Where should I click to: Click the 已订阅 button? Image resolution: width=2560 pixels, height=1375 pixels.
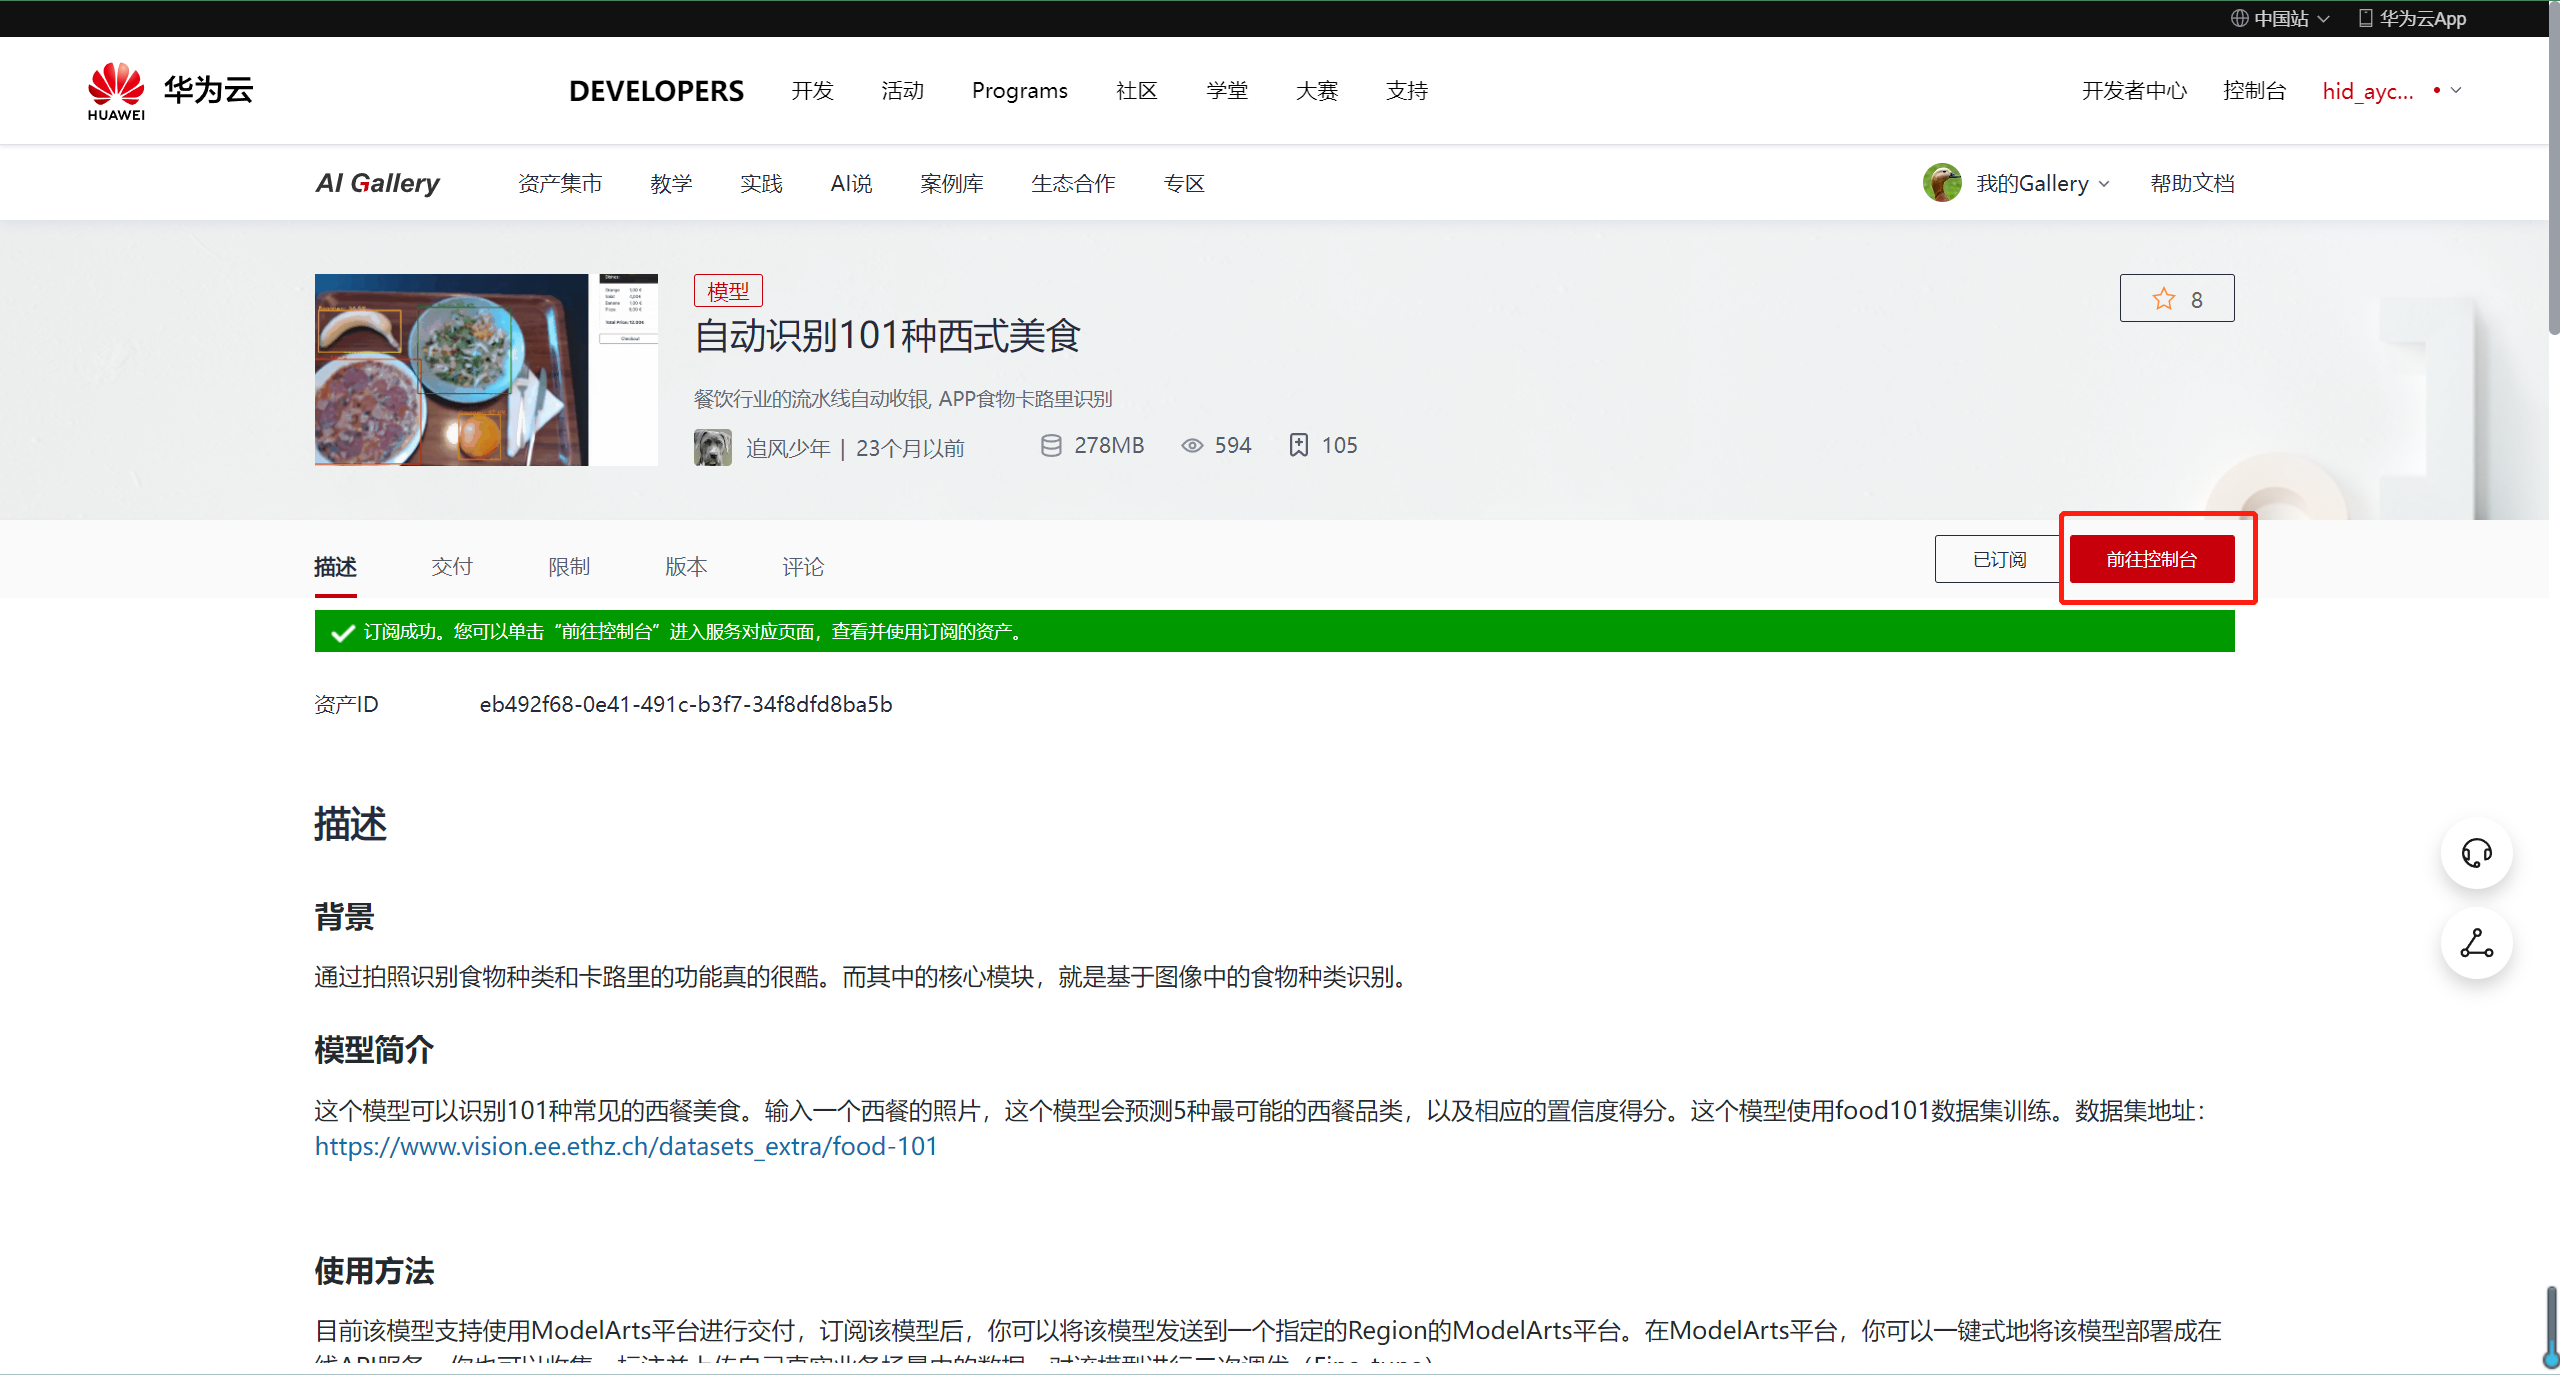click(1996, 558)
